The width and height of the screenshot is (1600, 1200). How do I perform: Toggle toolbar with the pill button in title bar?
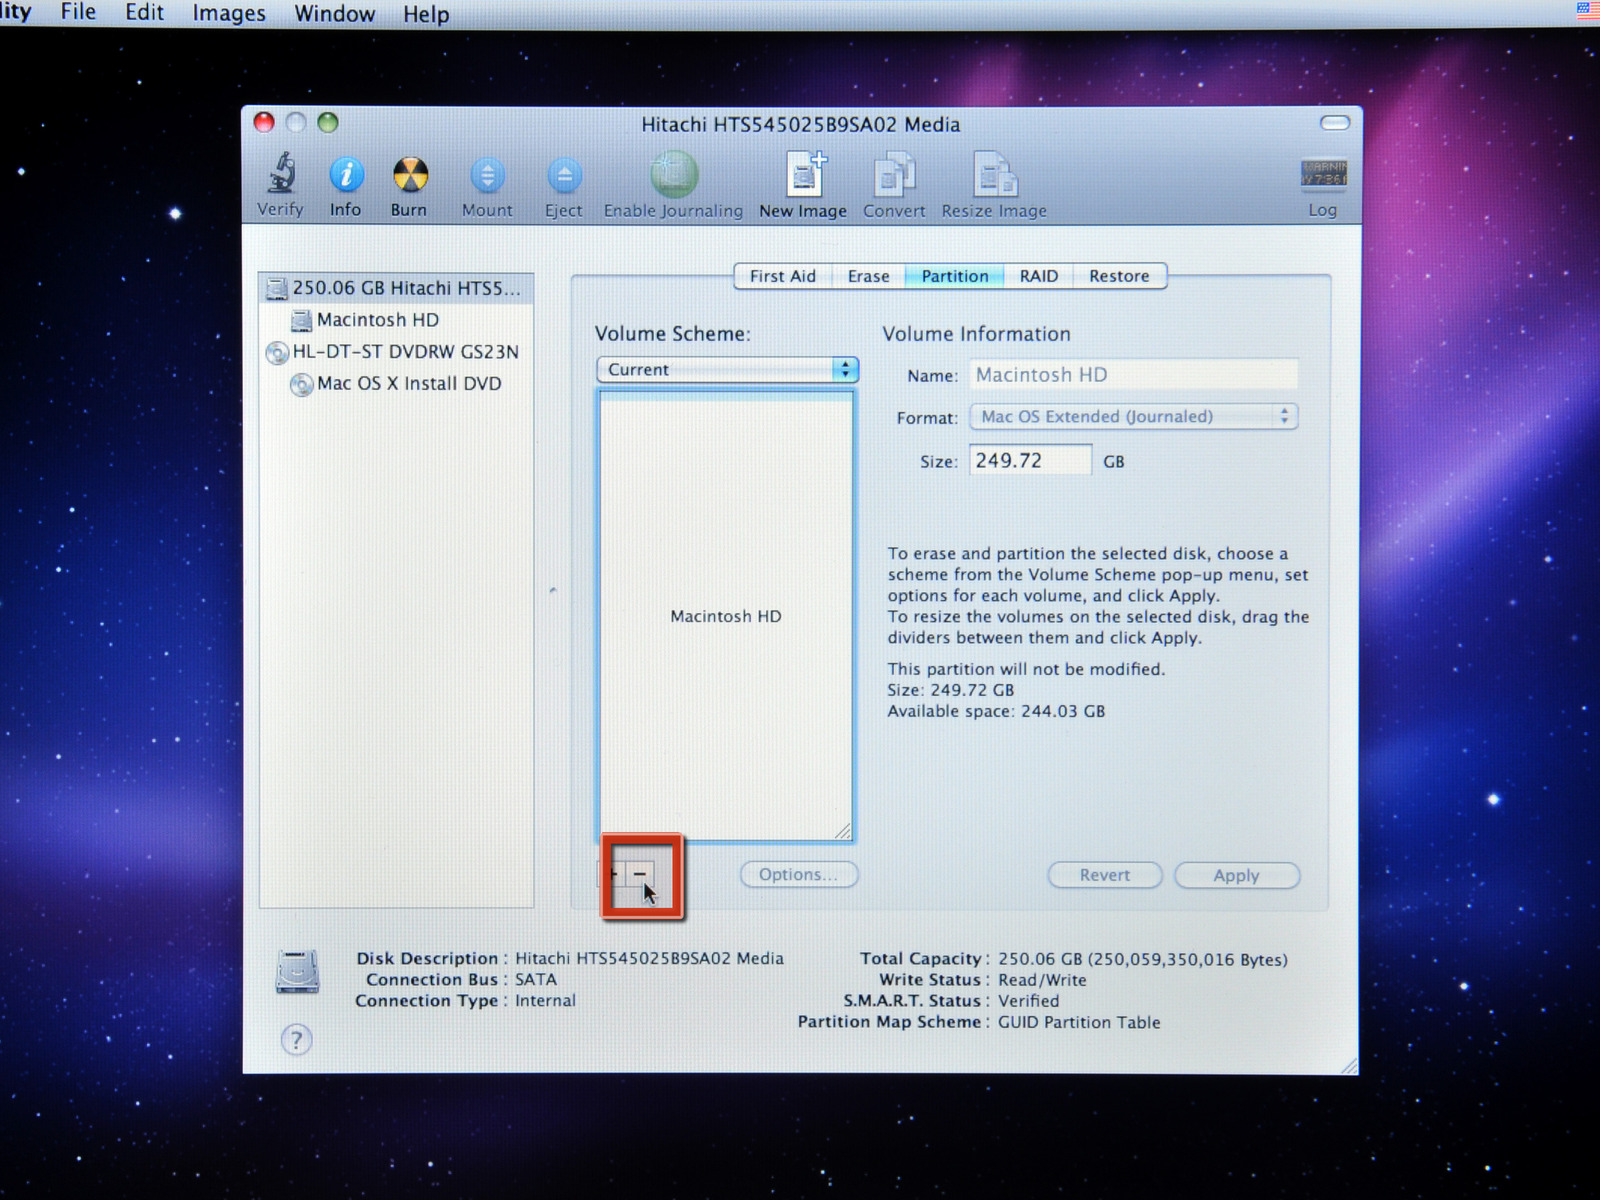[x=1335, y=123]
